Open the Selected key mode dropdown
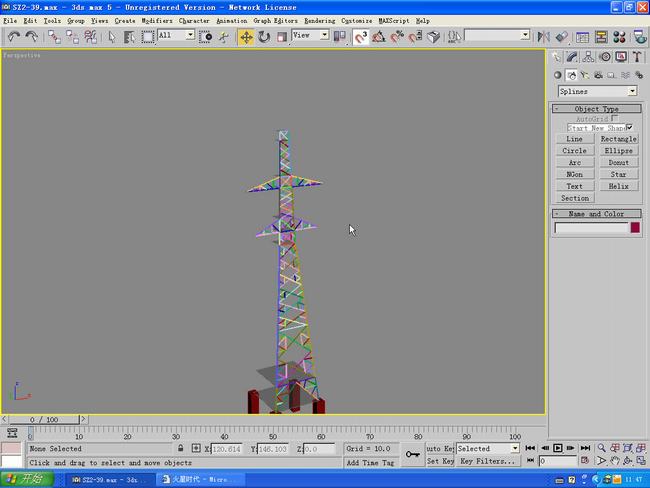650x488 pixels. point(515,448)
